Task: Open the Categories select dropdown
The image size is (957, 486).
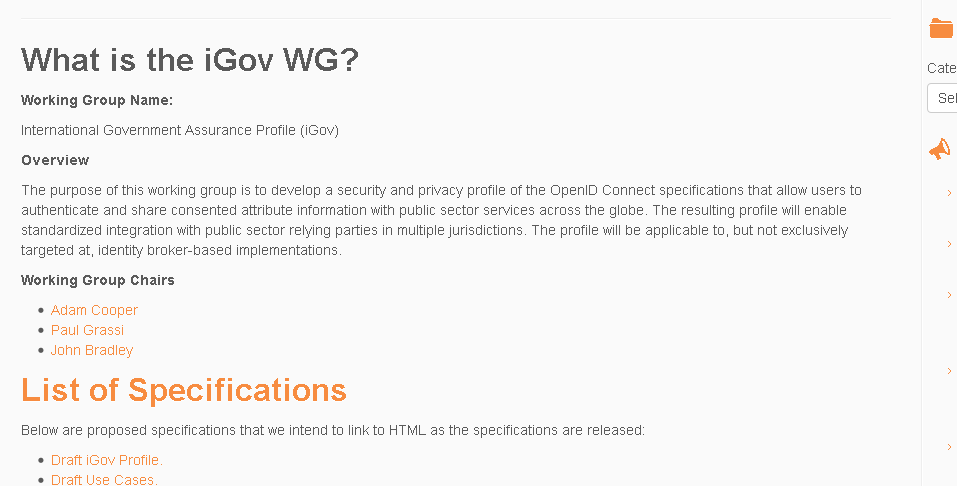Action: point(943,98)
